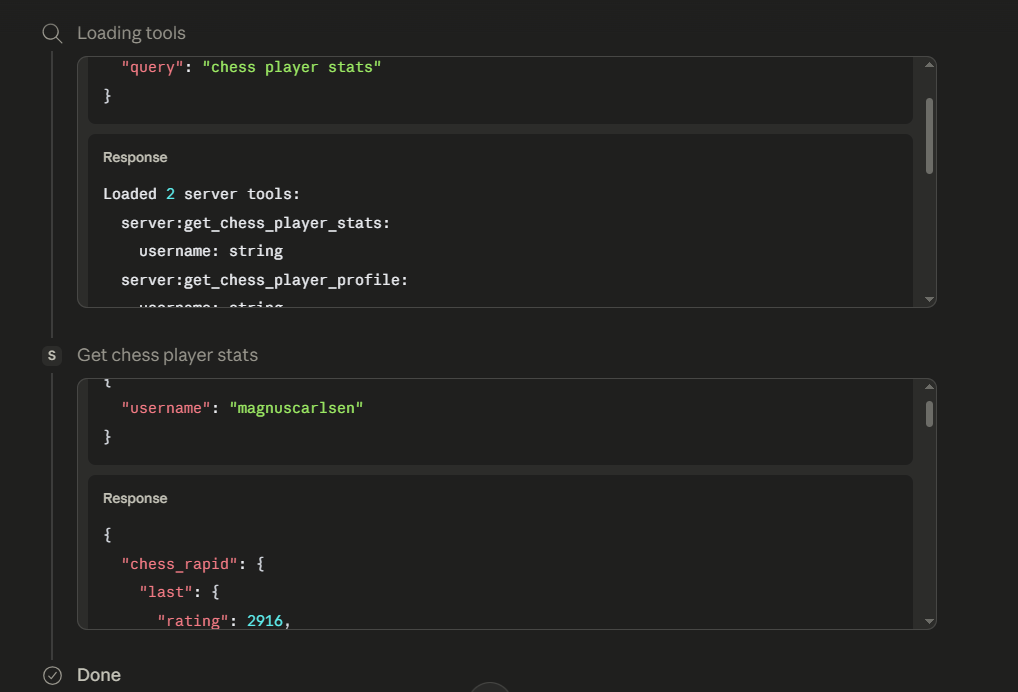Click the "last" key
This screenshot has width=1018, height=692.
pyautogui.click(x=166, y=592)
